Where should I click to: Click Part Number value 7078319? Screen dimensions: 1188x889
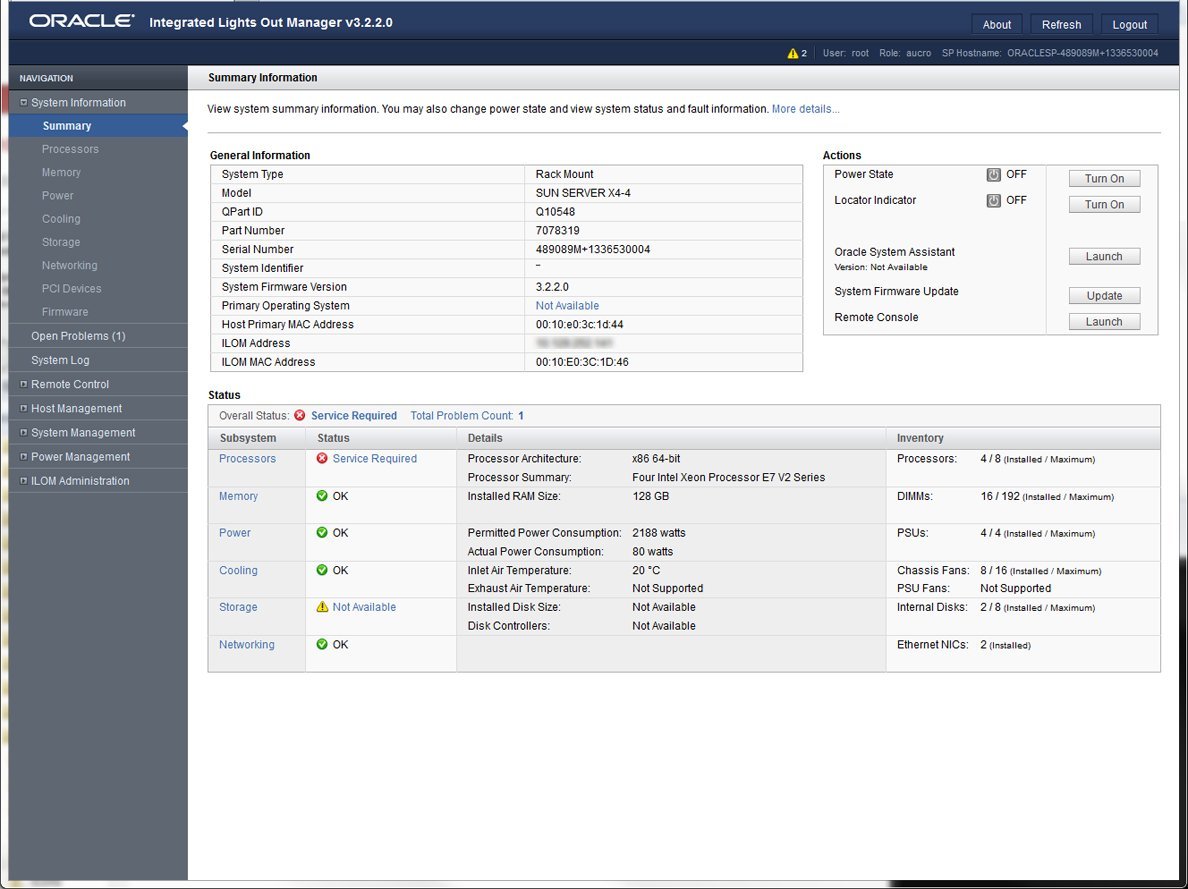click(x=558, y=230)
